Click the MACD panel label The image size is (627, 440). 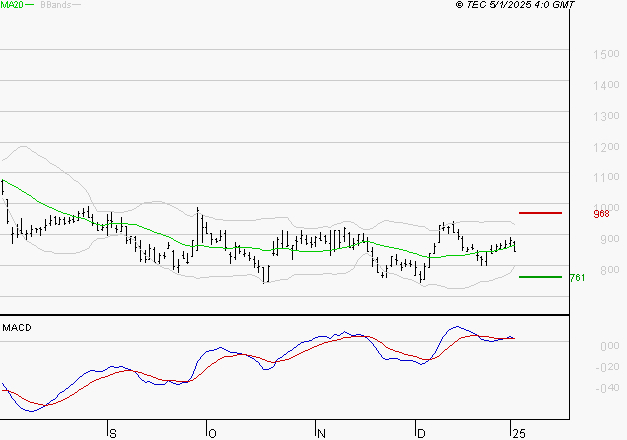tap(17, 328)
